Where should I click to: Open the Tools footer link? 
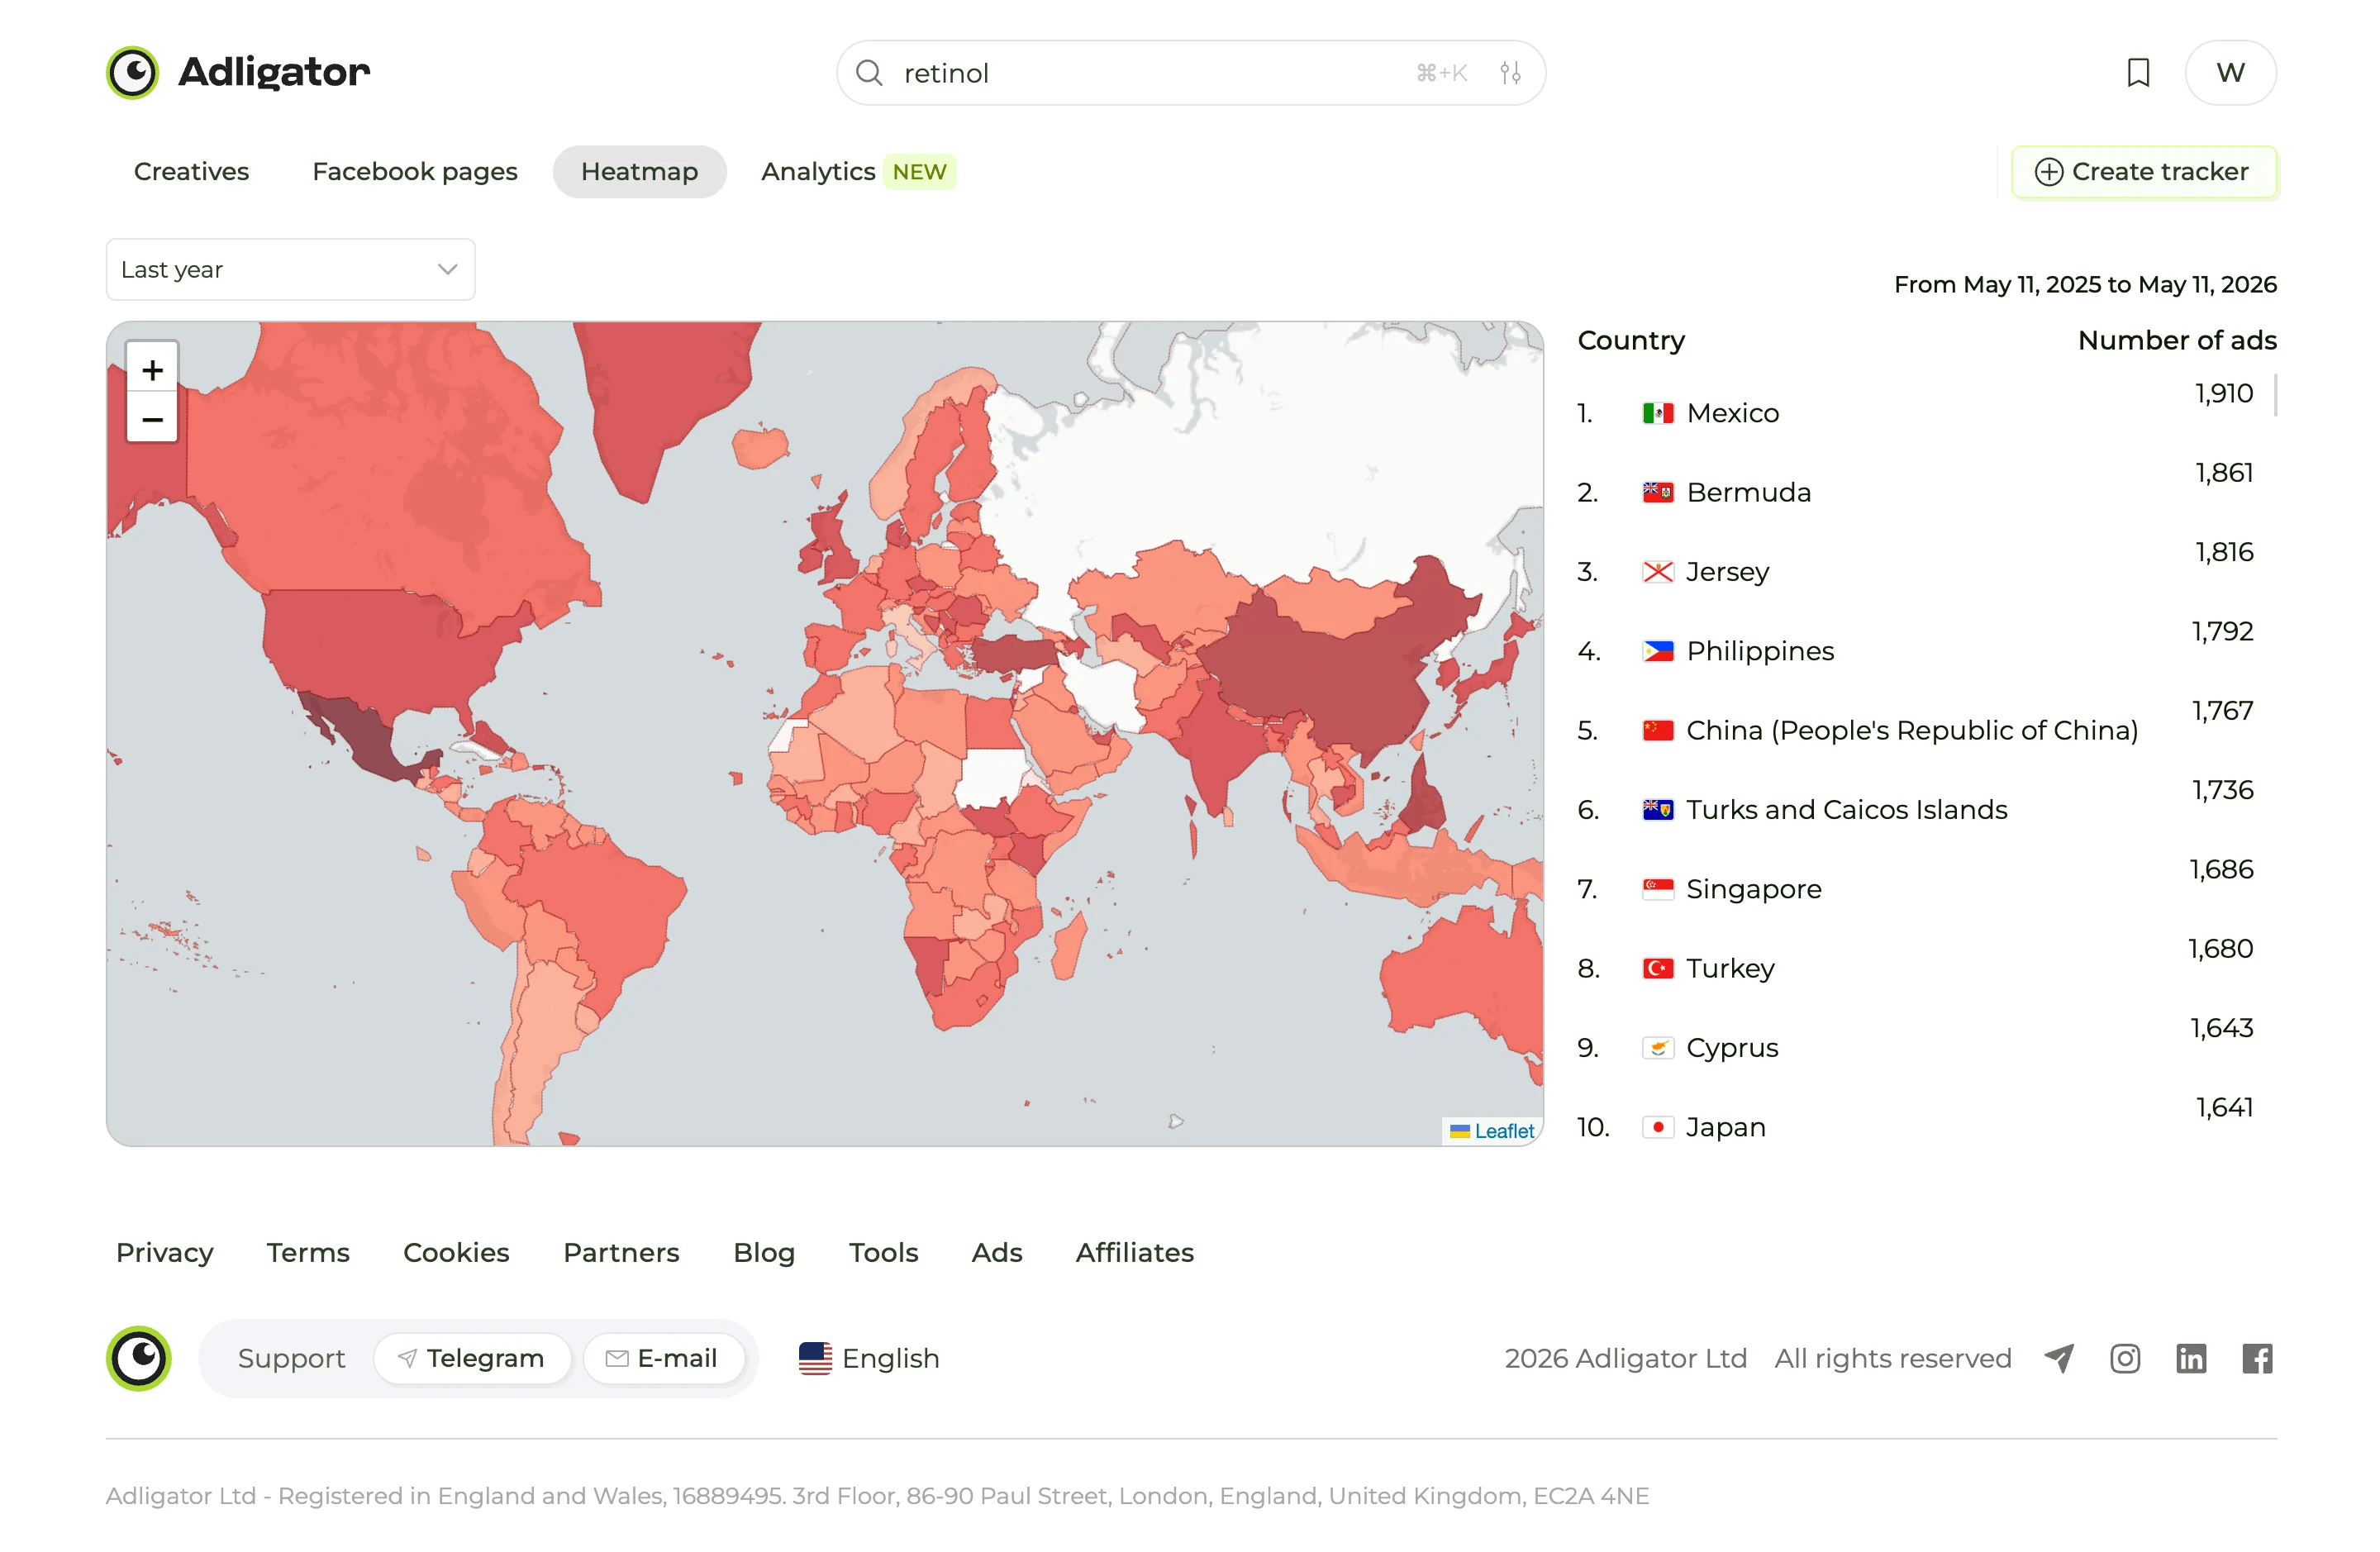coord(883,1252)
